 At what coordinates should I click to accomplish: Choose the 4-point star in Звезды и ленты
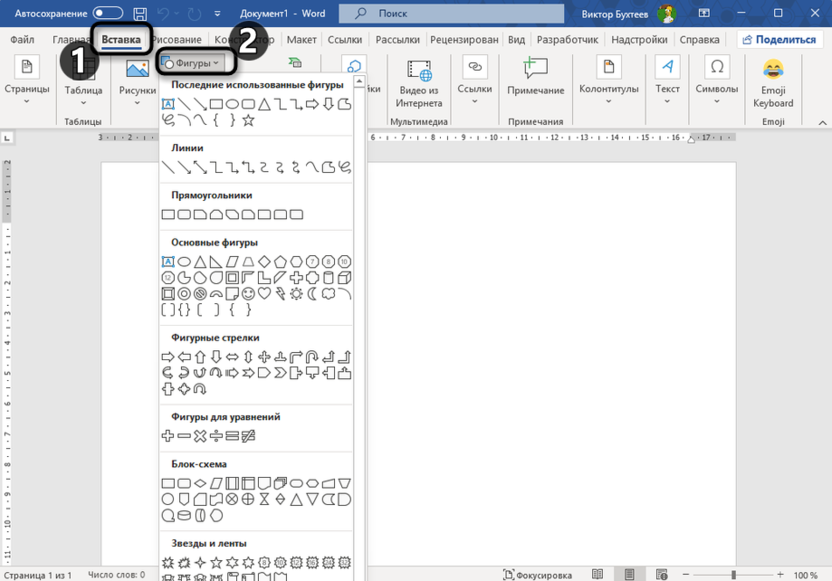pyautogui.click(x=200, y=562)
